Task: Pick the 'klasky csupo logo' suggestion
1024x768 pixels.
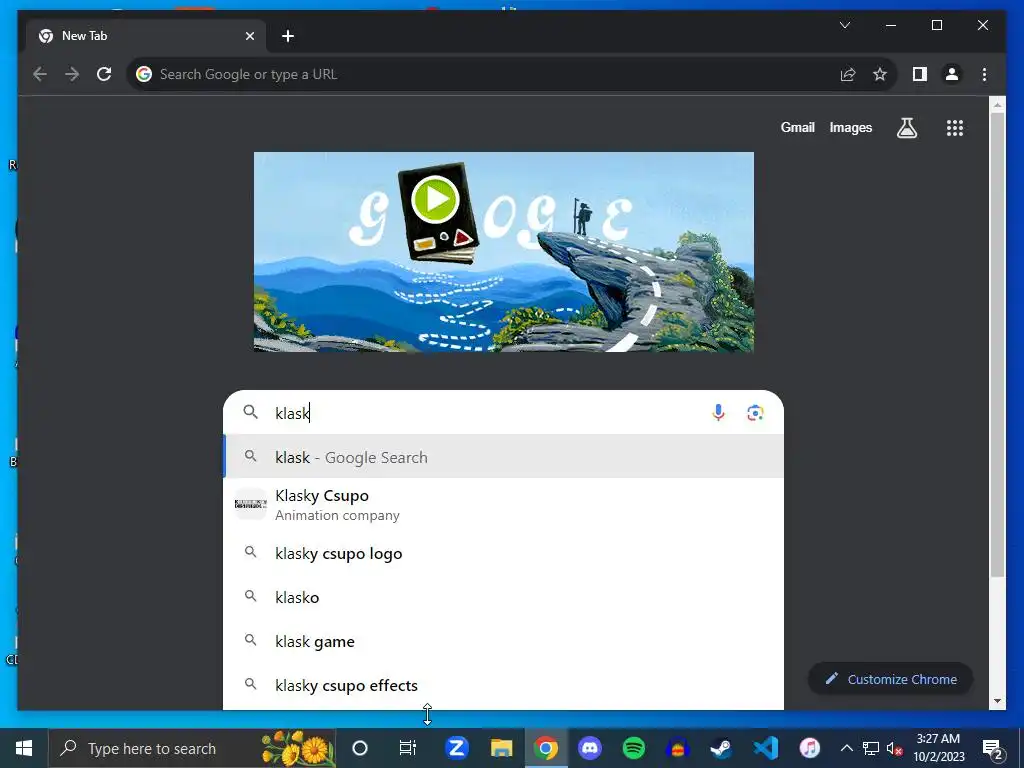Action: (504, 554)
